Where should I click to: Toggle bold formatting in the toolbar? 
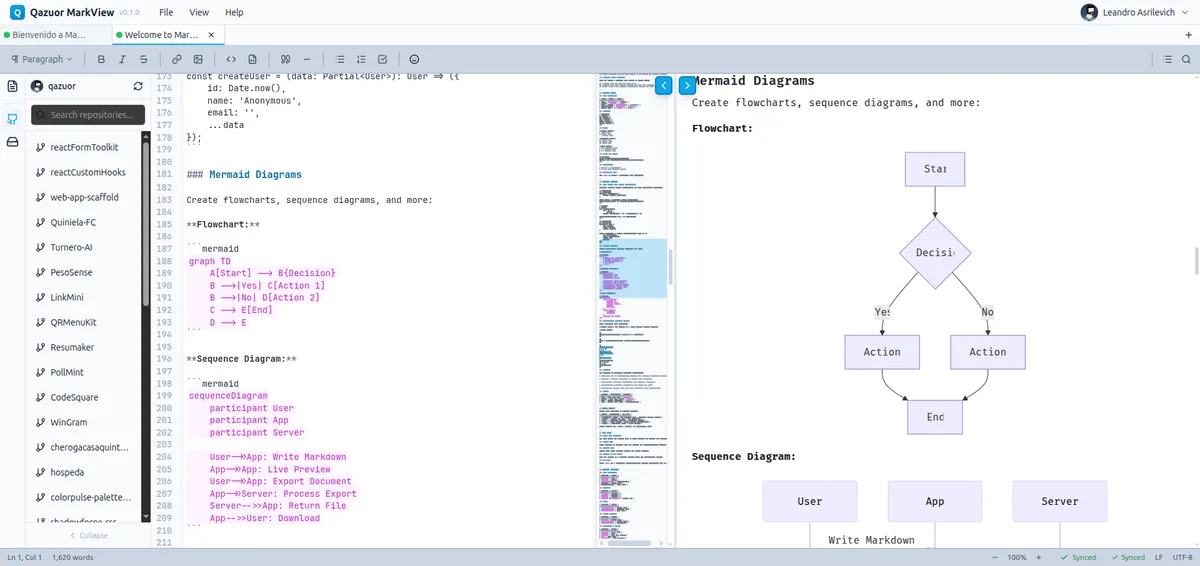tap(101, 59)
